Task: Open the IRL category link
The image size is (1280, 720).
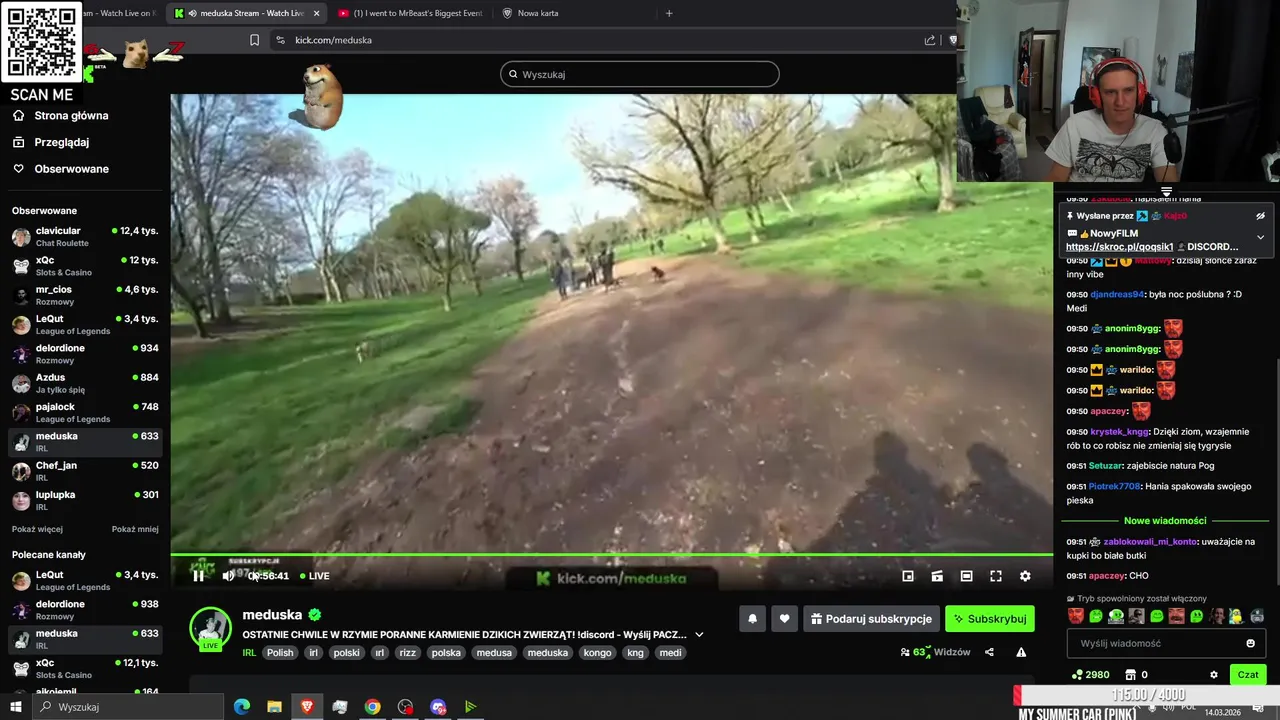Action: pos(249,653)
